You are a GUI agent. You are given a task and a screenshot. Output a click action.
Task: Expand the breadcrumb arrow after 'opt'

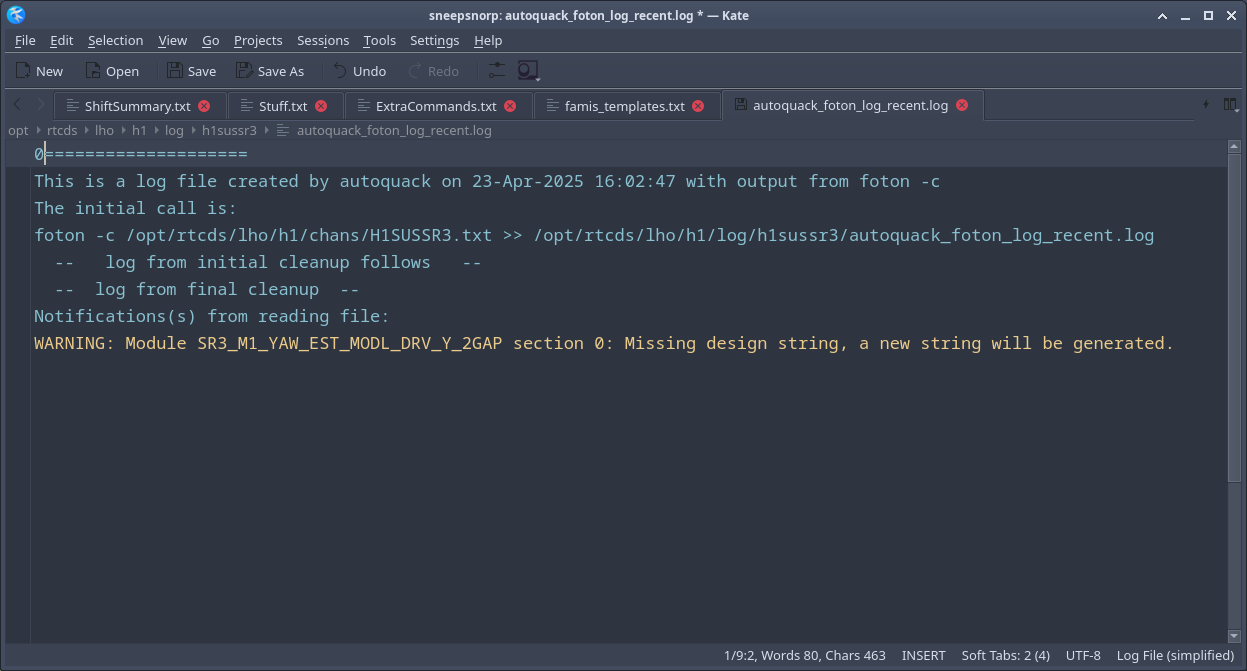(x=38, y=131)
